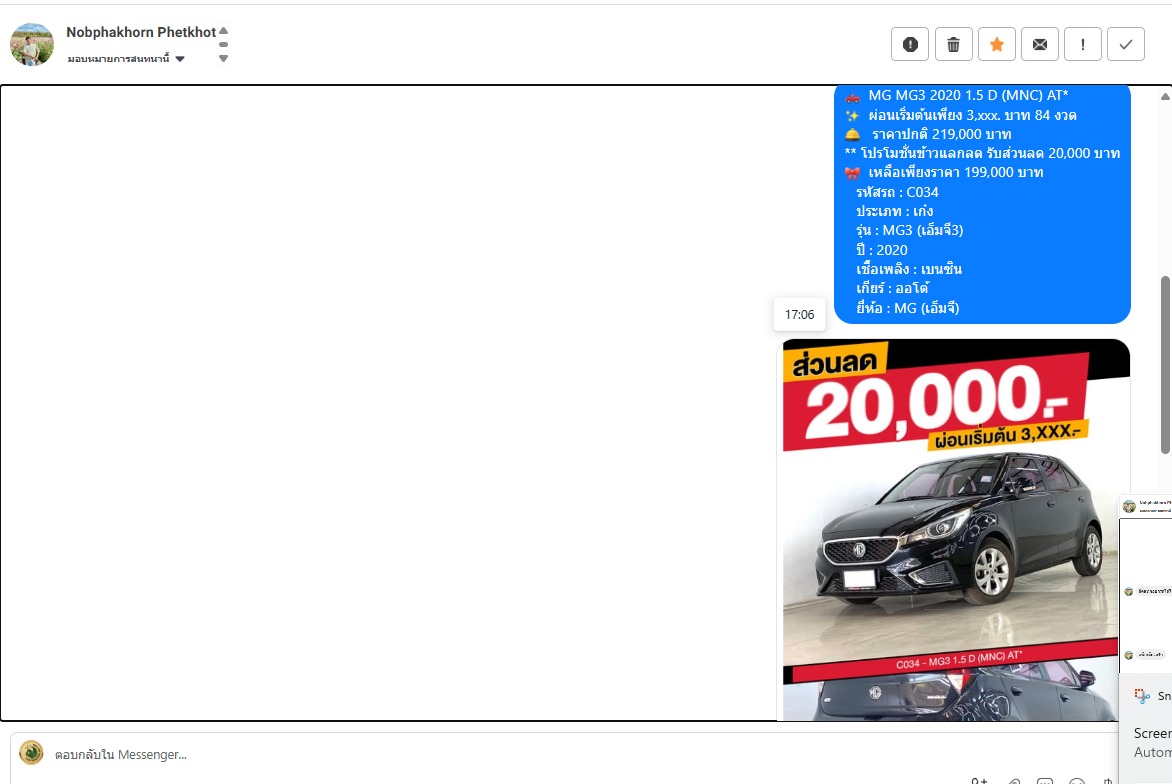Click the ผ่อนเริ่มต้นเพียง 3,xxx บาท 84 งวด line
Screen dimensions: 1172x784
960,115
